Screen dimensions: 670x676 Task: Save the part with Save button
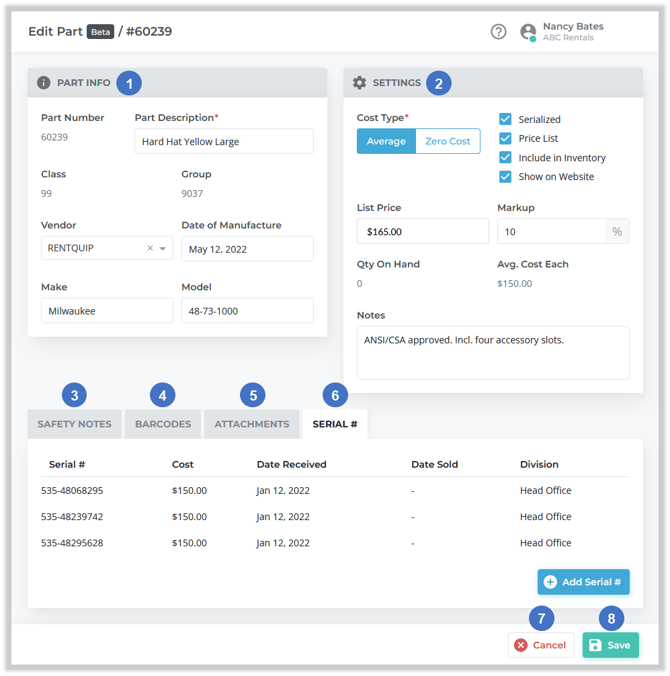pyautogui.click(x=610, y=645)
